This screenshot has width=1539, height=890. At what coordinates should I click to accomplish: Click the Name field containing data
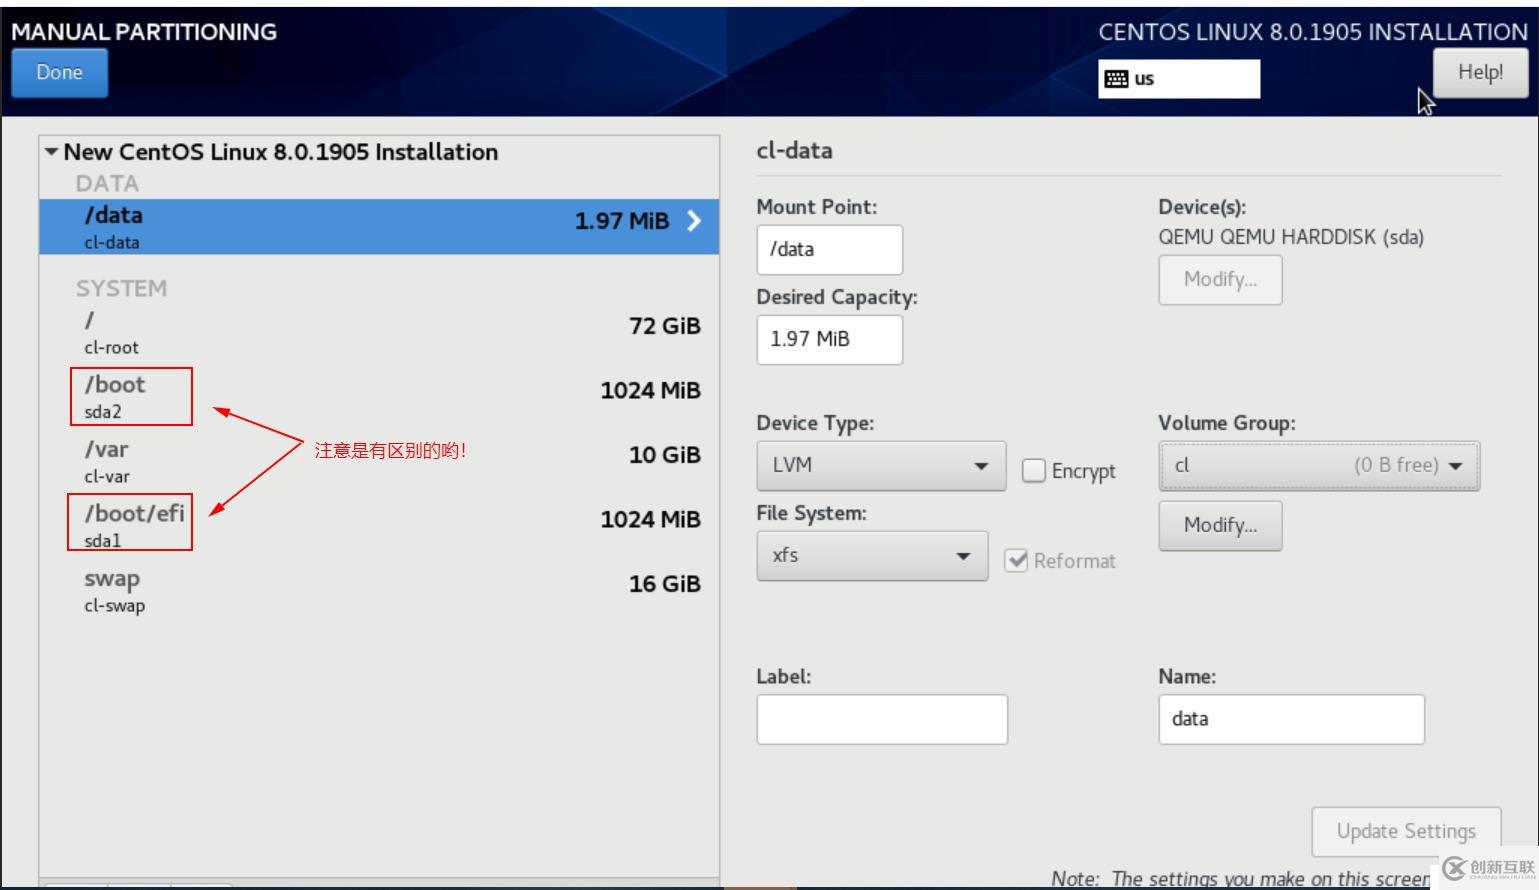1291,720
